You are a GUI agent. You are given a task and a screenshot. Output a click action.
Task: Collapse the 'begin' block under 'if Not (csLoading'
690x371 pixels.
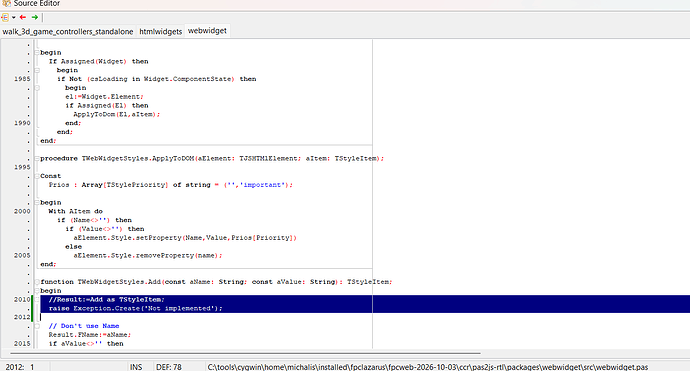click(37, 88)
